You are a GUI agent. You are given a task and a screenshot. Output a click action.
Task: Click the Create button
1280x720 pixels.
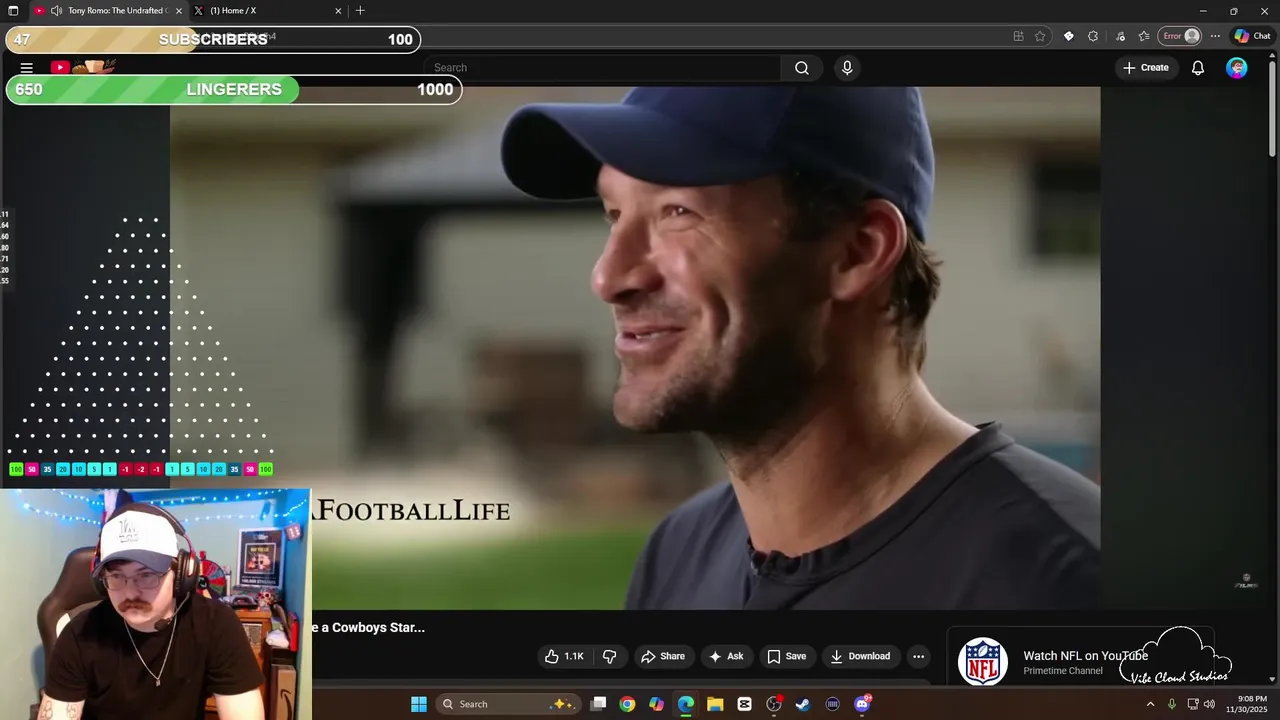1146,68
